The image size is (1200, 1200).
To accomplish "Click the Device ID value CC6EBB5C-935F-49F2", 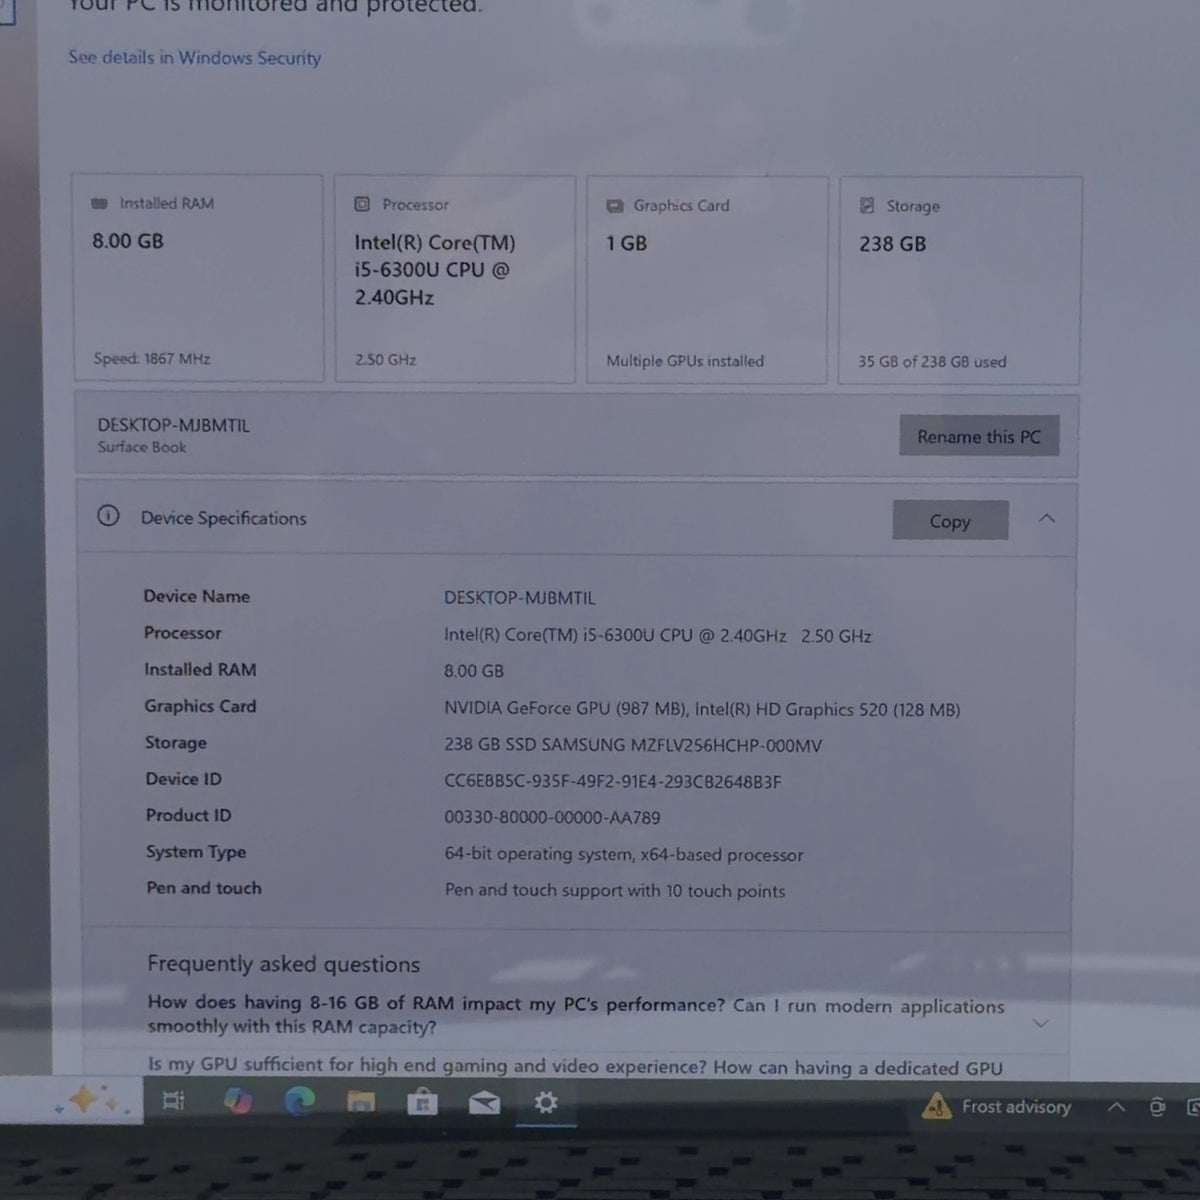I will click(612, 781).
